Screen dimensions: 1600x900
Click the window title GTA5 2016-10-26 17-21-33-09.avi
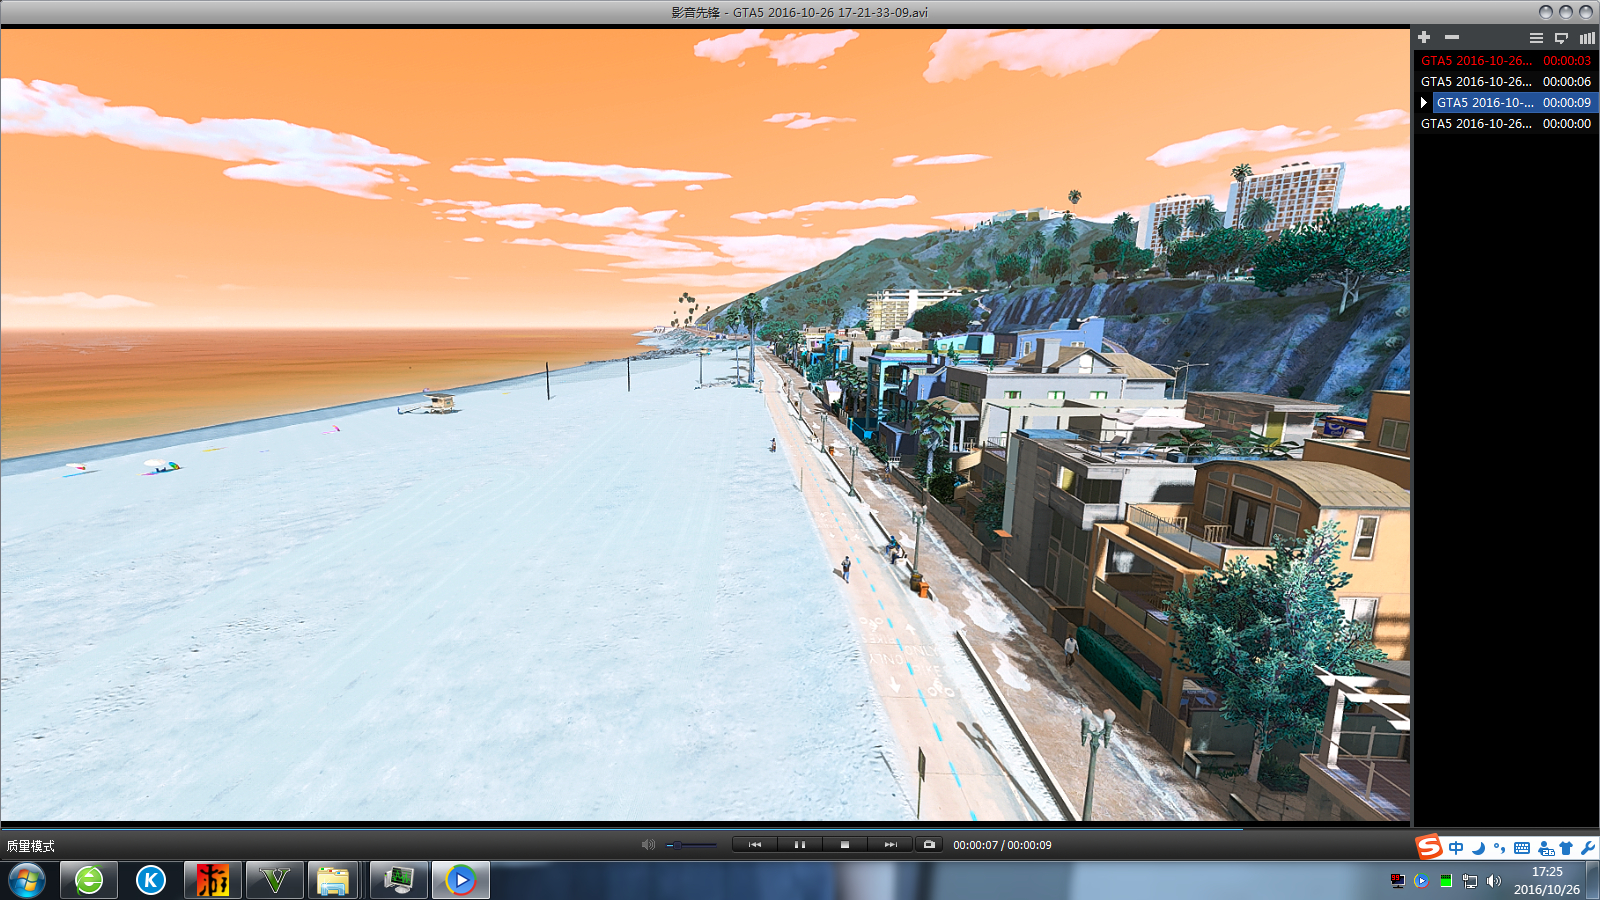830,12
